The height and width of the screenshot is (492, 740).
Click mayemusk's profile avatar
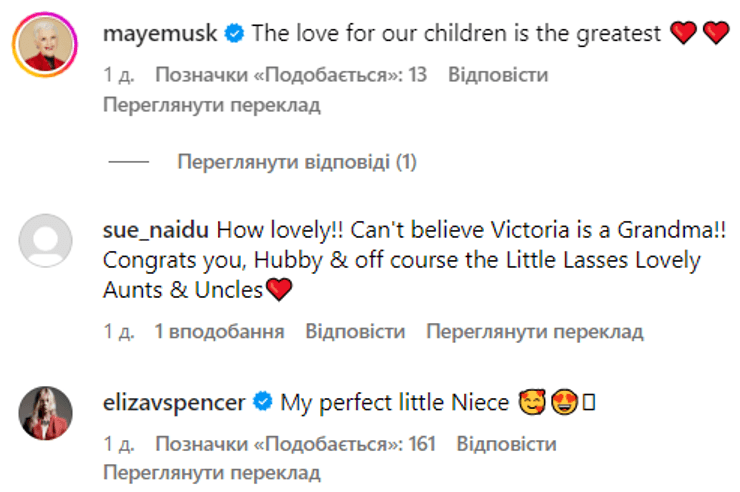[46, 44]
